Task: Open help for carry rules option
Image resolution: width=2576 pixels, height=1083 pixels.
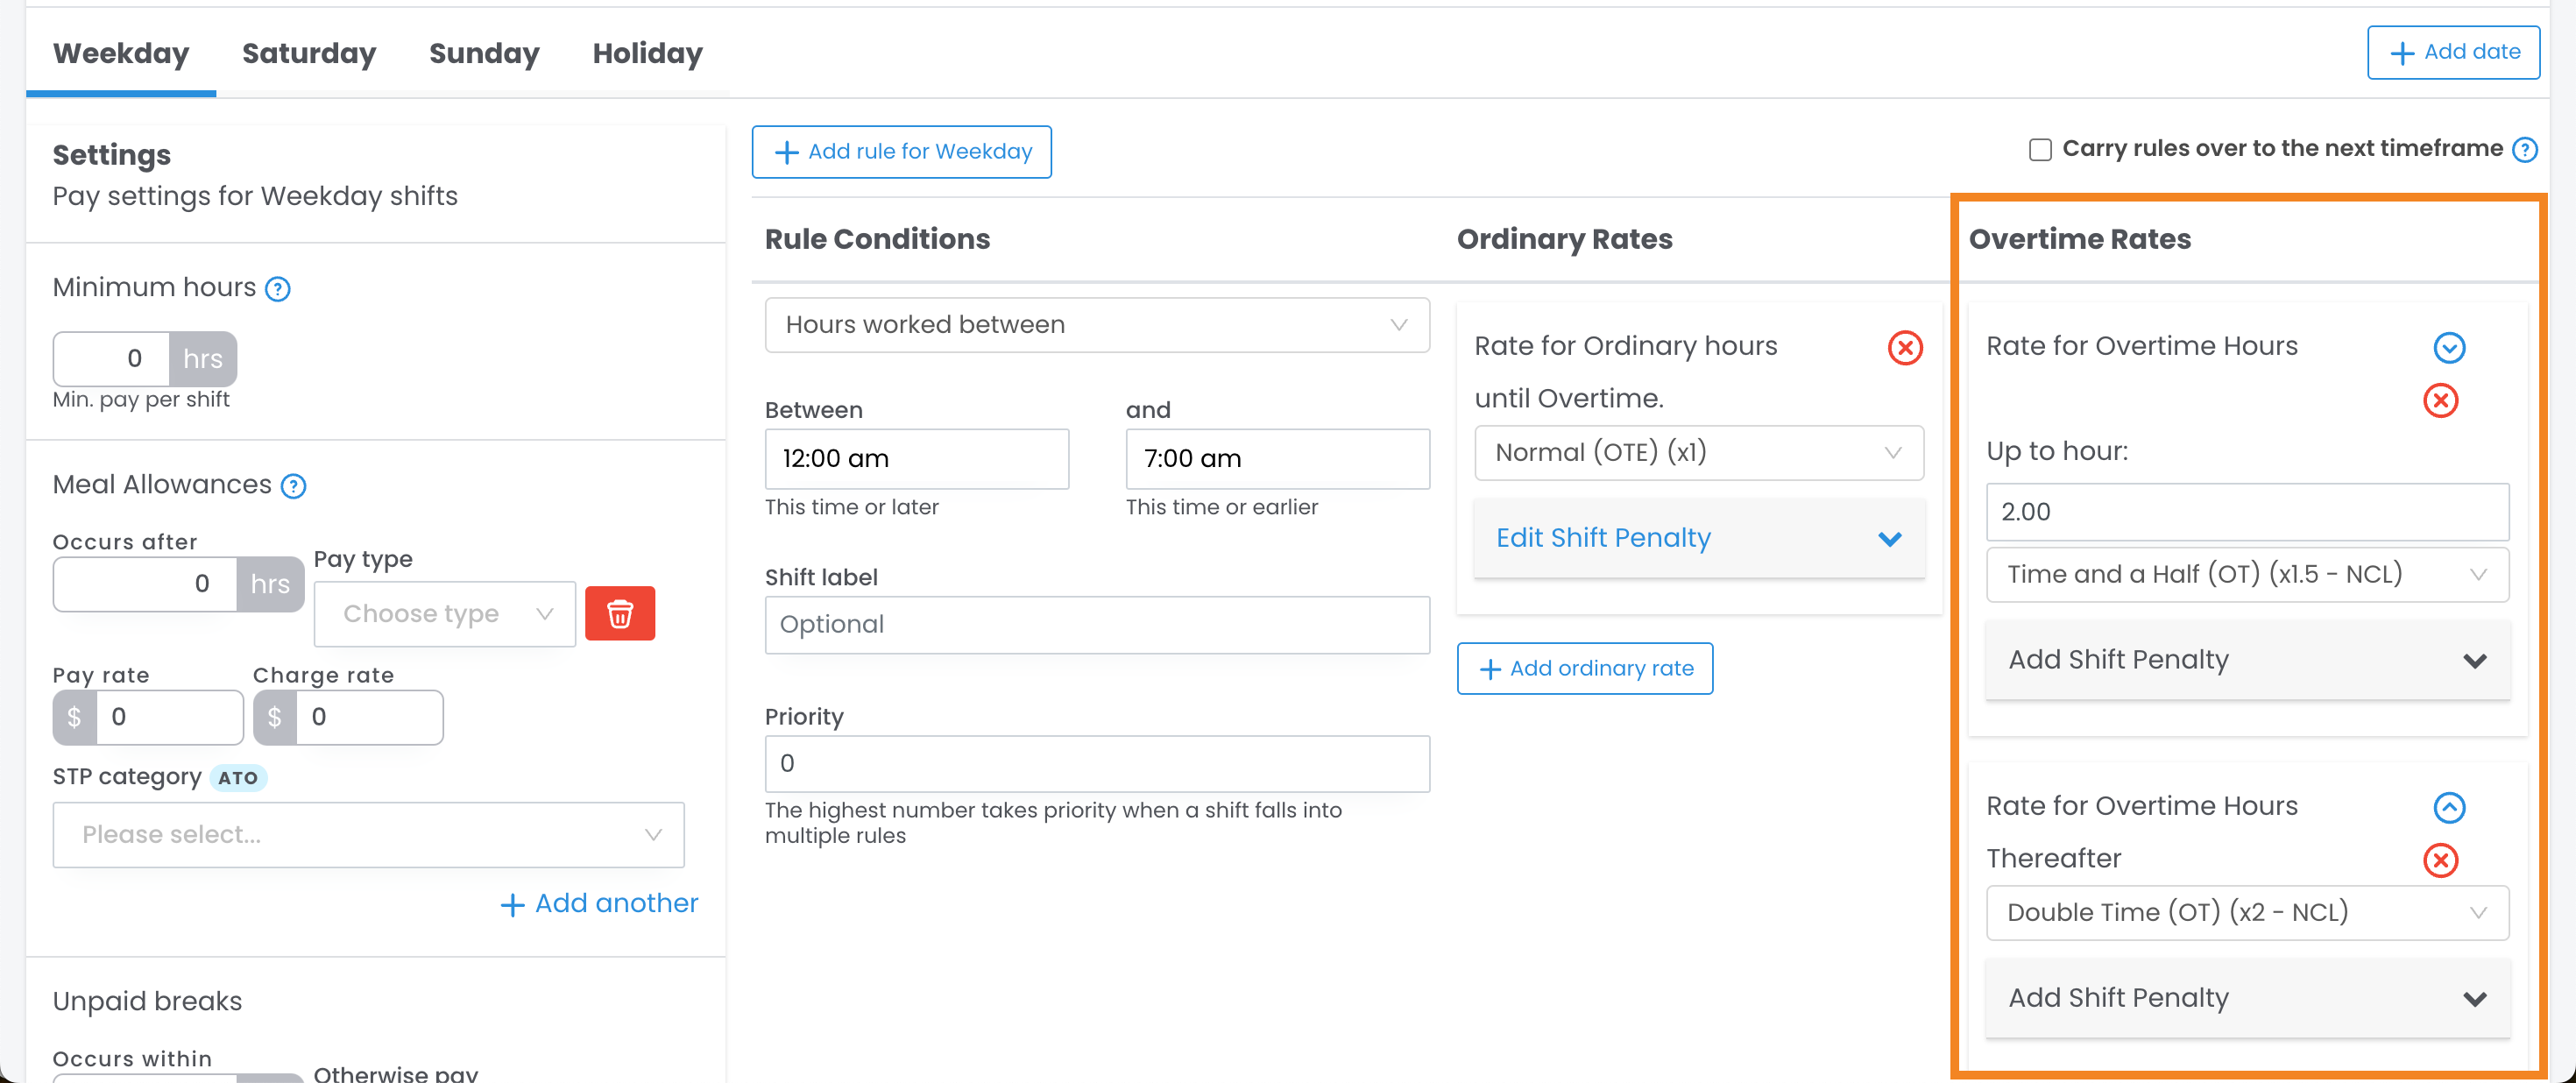Action: (x=2524, y=150)
